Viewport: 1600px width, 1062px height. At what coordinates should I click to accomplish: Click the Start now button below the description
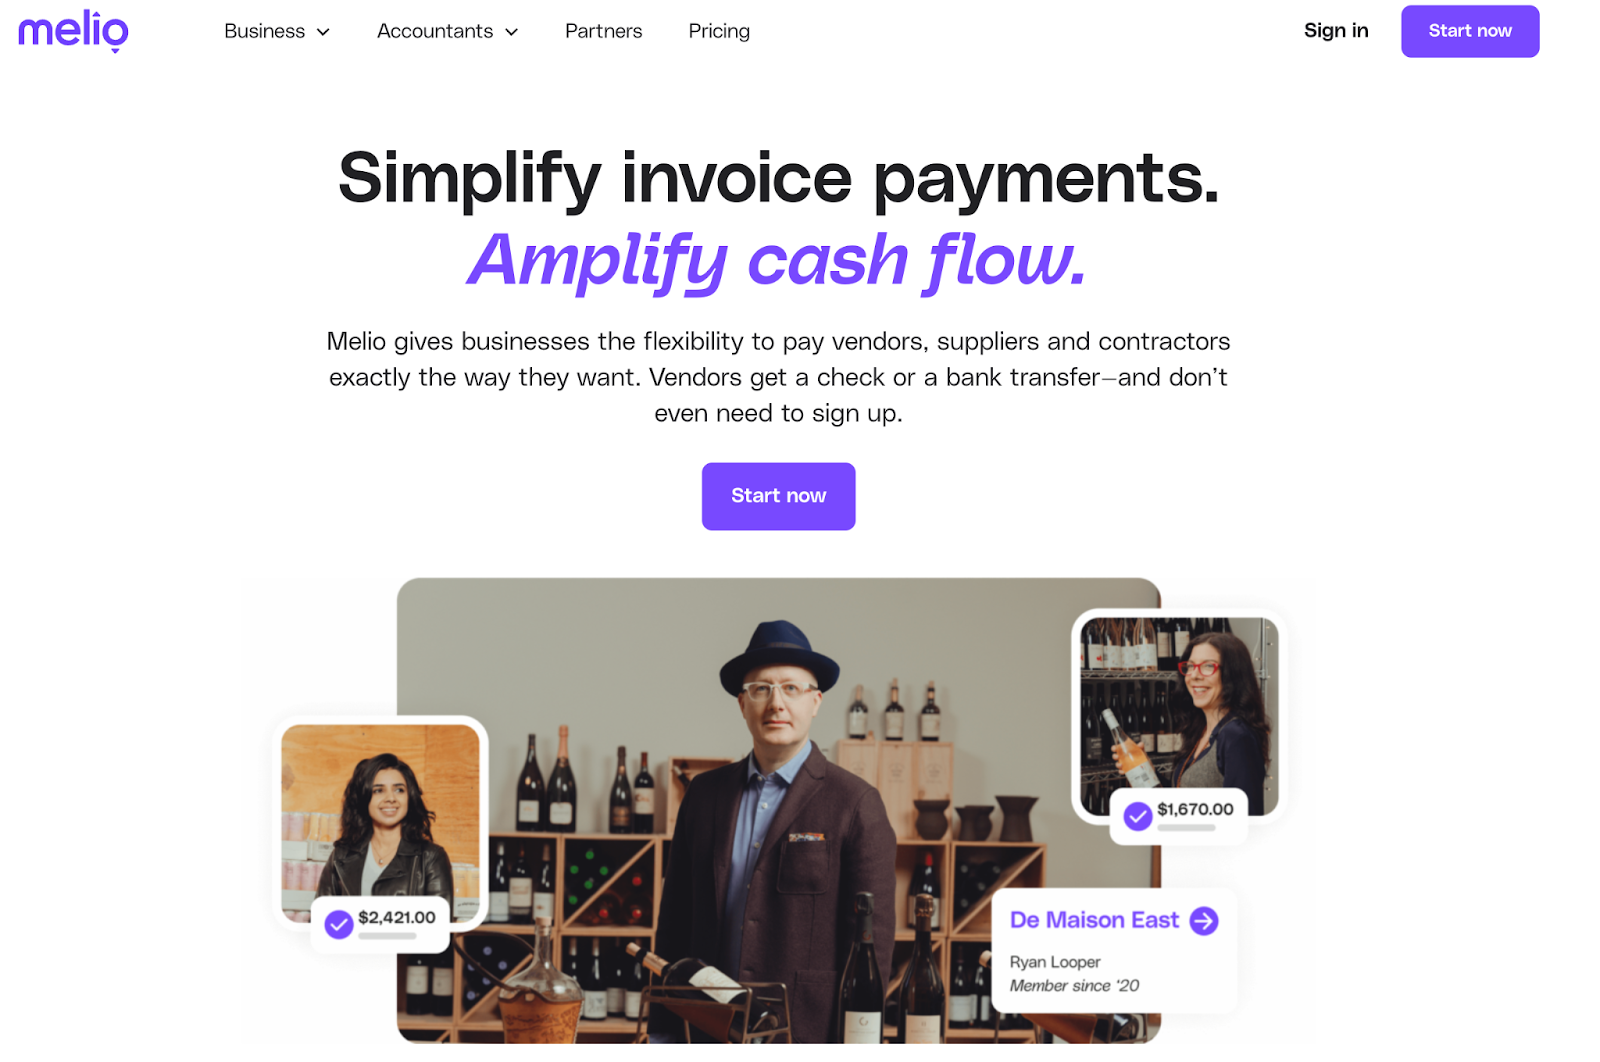[778, 496]
